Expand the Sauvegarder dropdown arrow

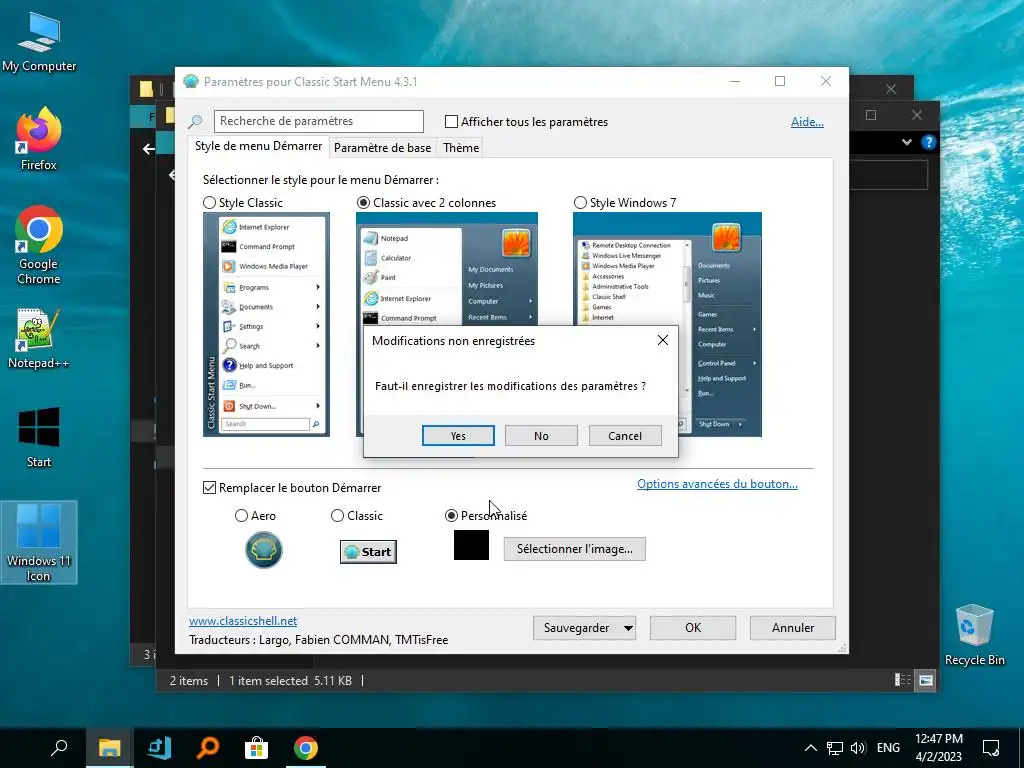point(628,628)
